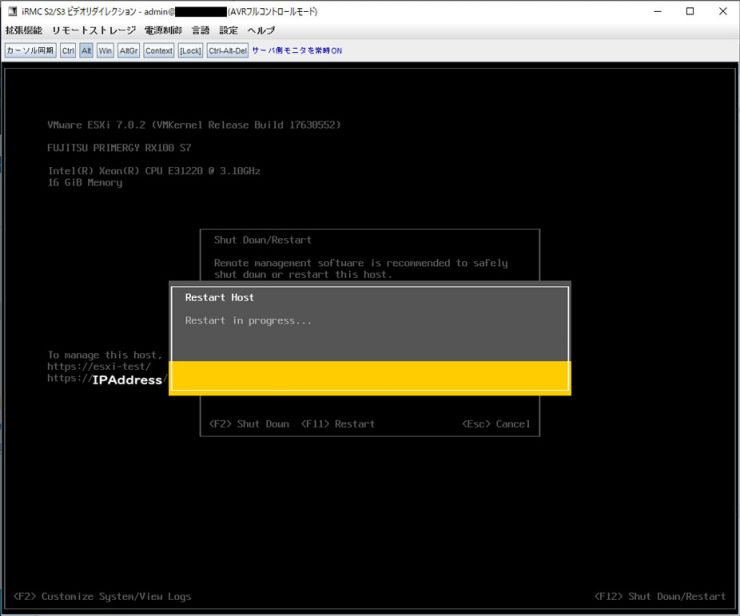Click the https://IPAddress URL text
Image resolution: width=740 pixels, height=616 pixels.
click(x=107, y=379)
